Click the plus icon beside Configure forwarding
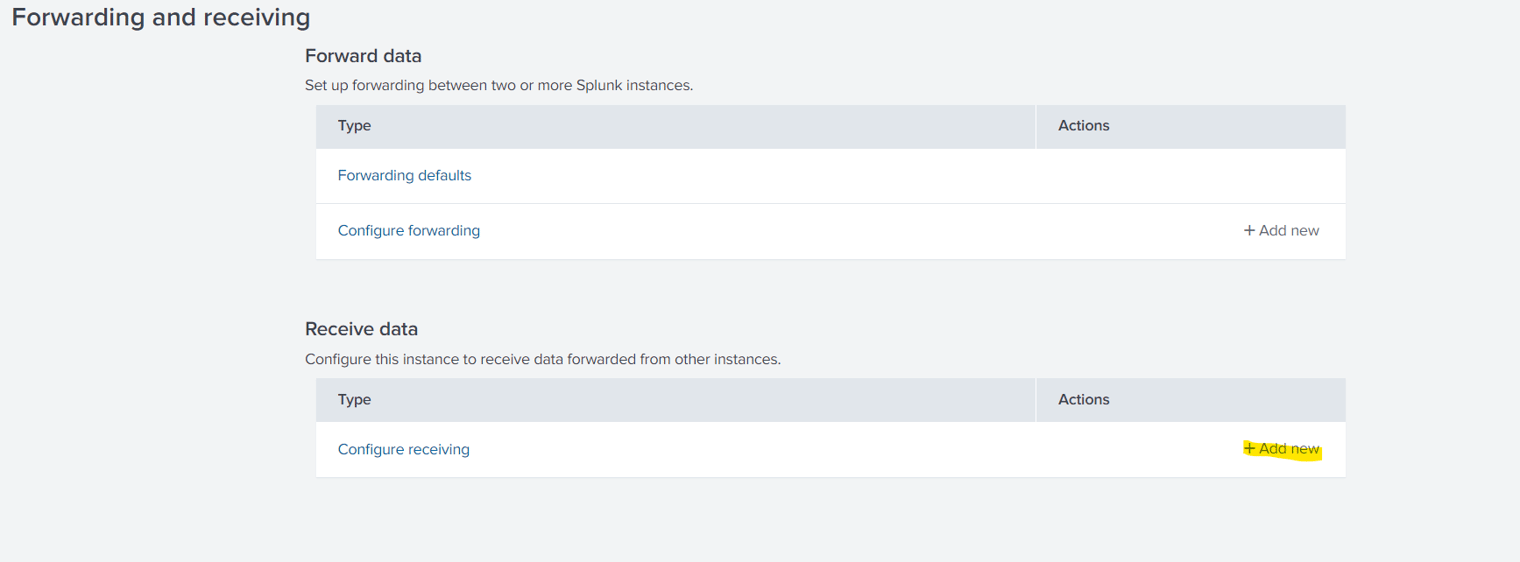The image size is (1520, 562). point(1249,231)
